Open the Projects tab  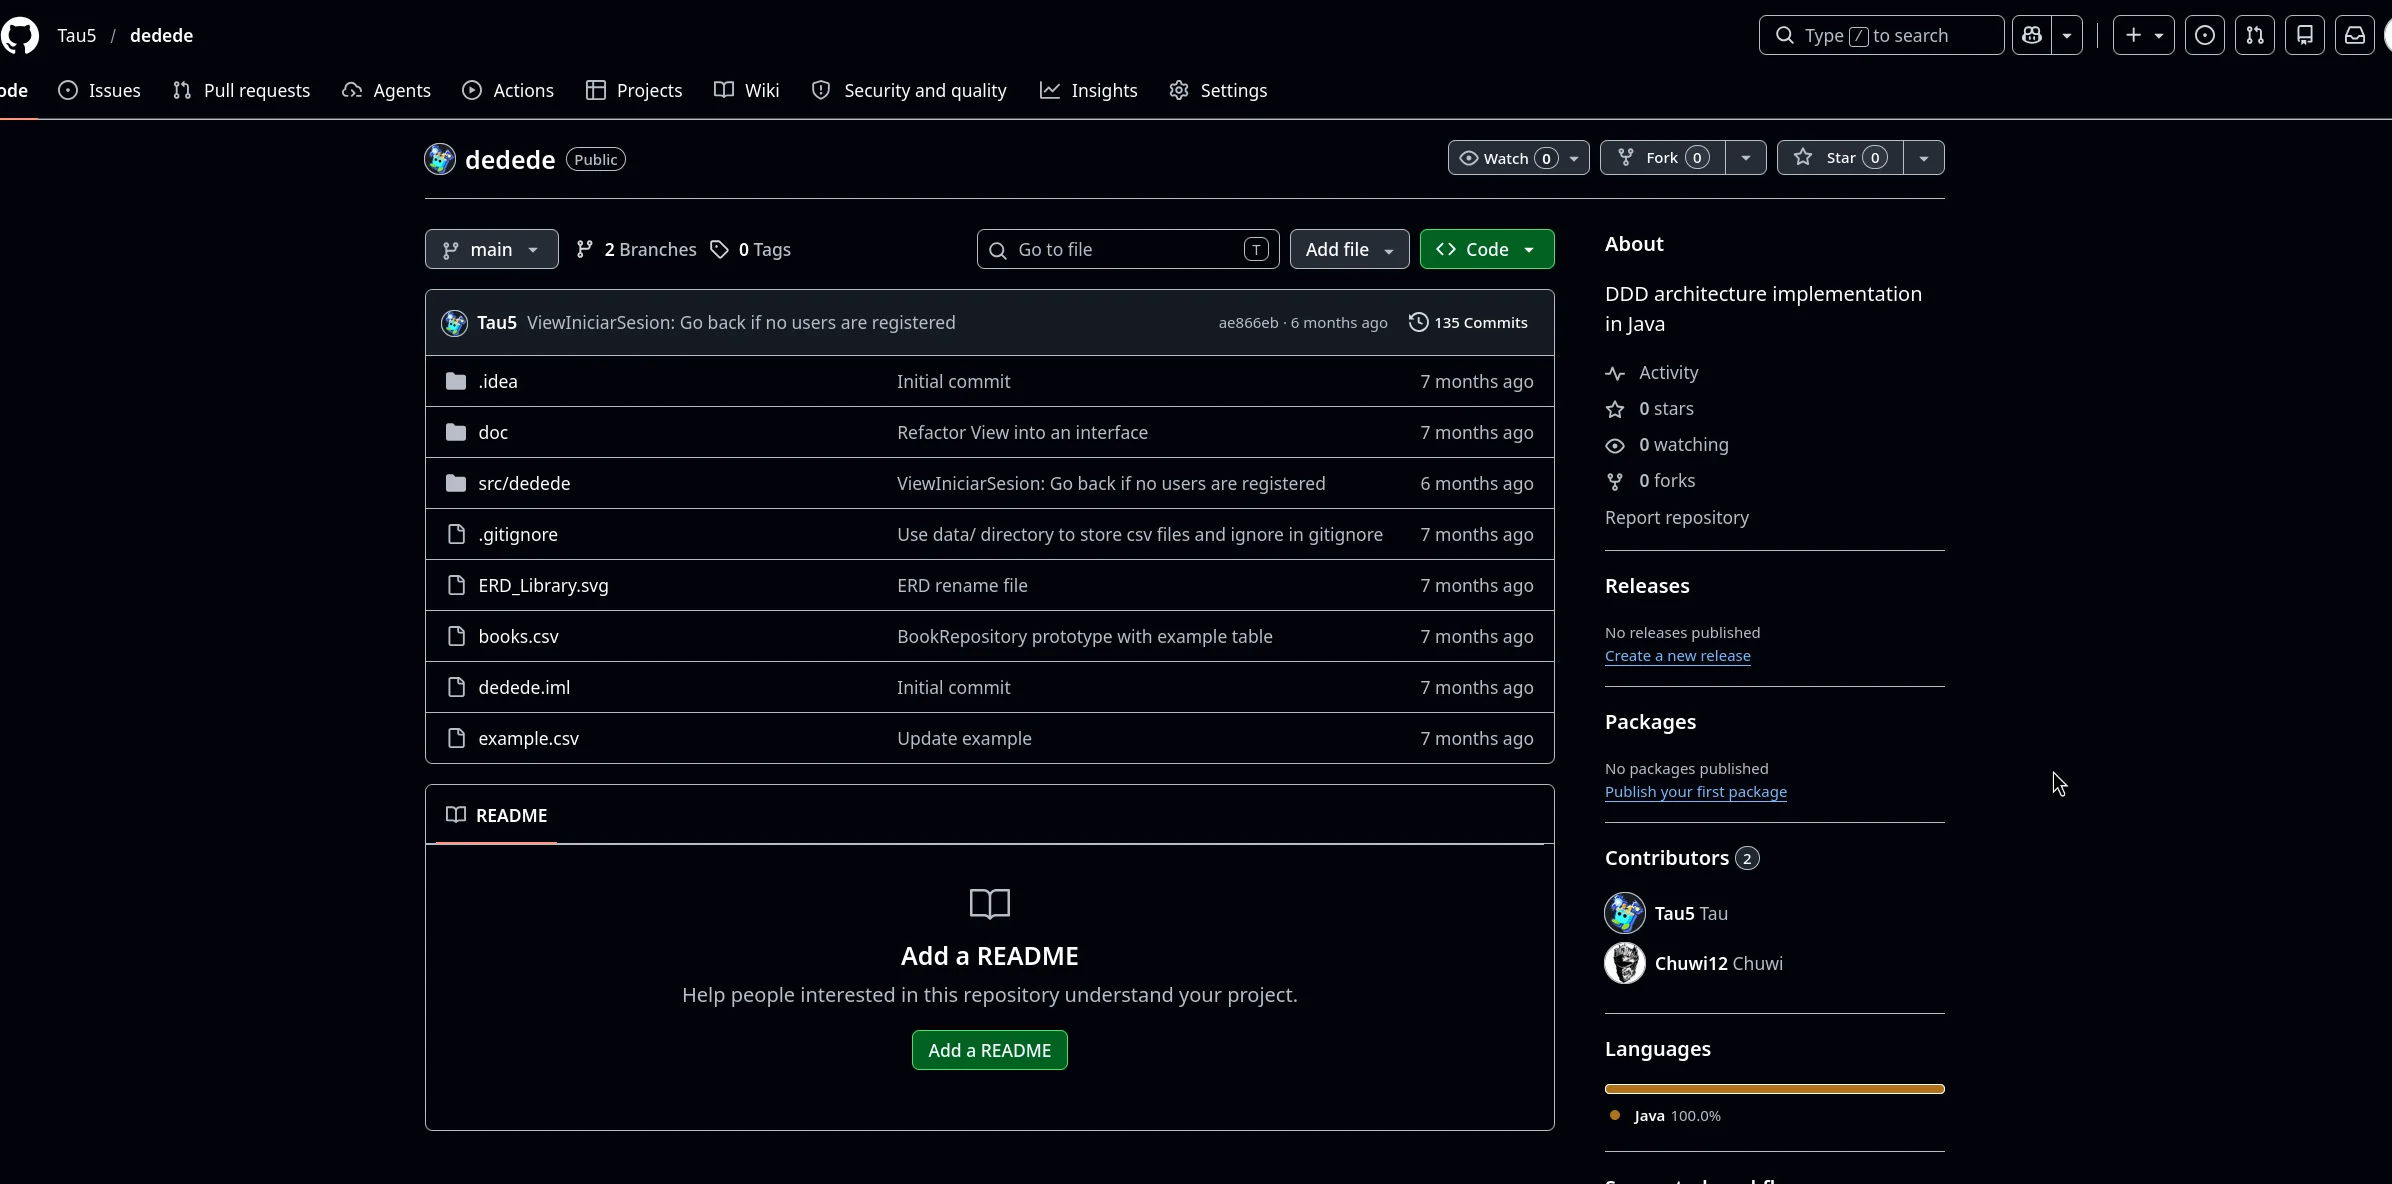(x=634, y=90)
